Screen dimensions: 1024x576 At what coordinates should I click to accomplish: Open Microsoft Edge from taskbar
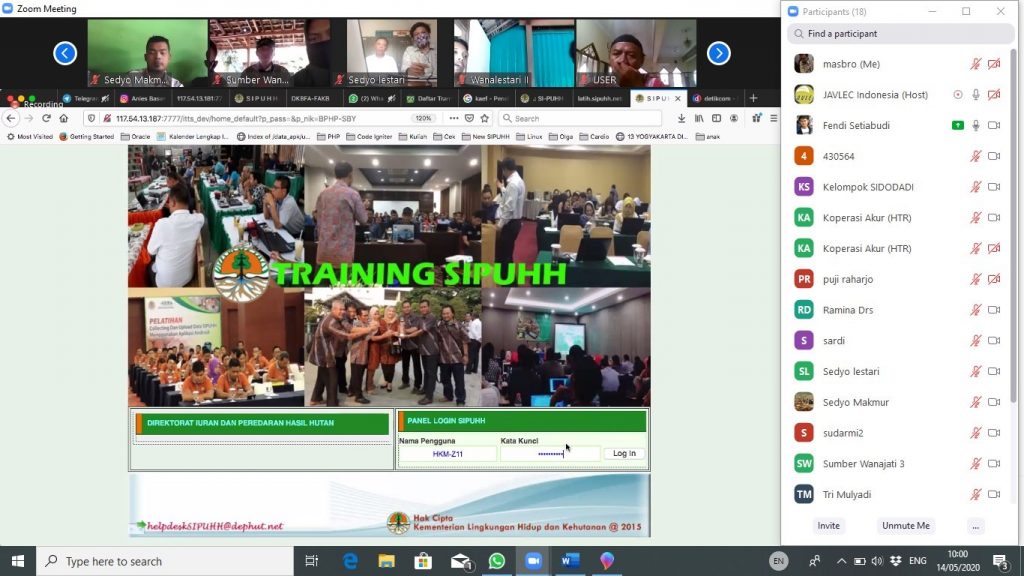pyautogui.click(x=350, y=561)
